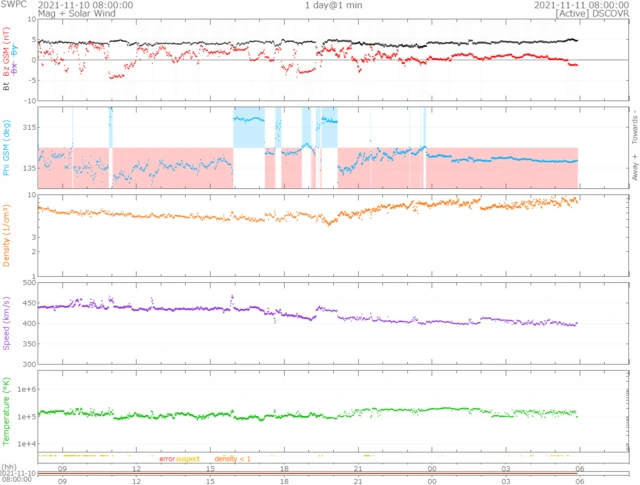Click the Temperature axis label
Image resolution: width=640 pixels, height=485 pixels.
click(7, 408)
